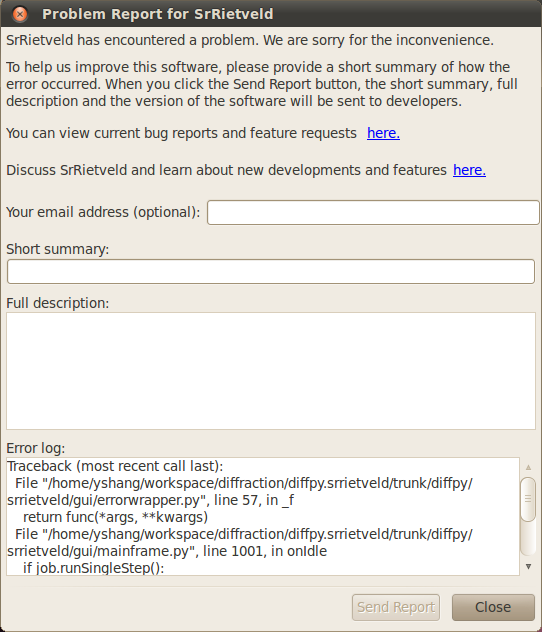Image resolution: width=542 pixels, height=632 pixels.
Task: Click the 'mainframe.py, line 1001' log line
Action: pos(167,551)
